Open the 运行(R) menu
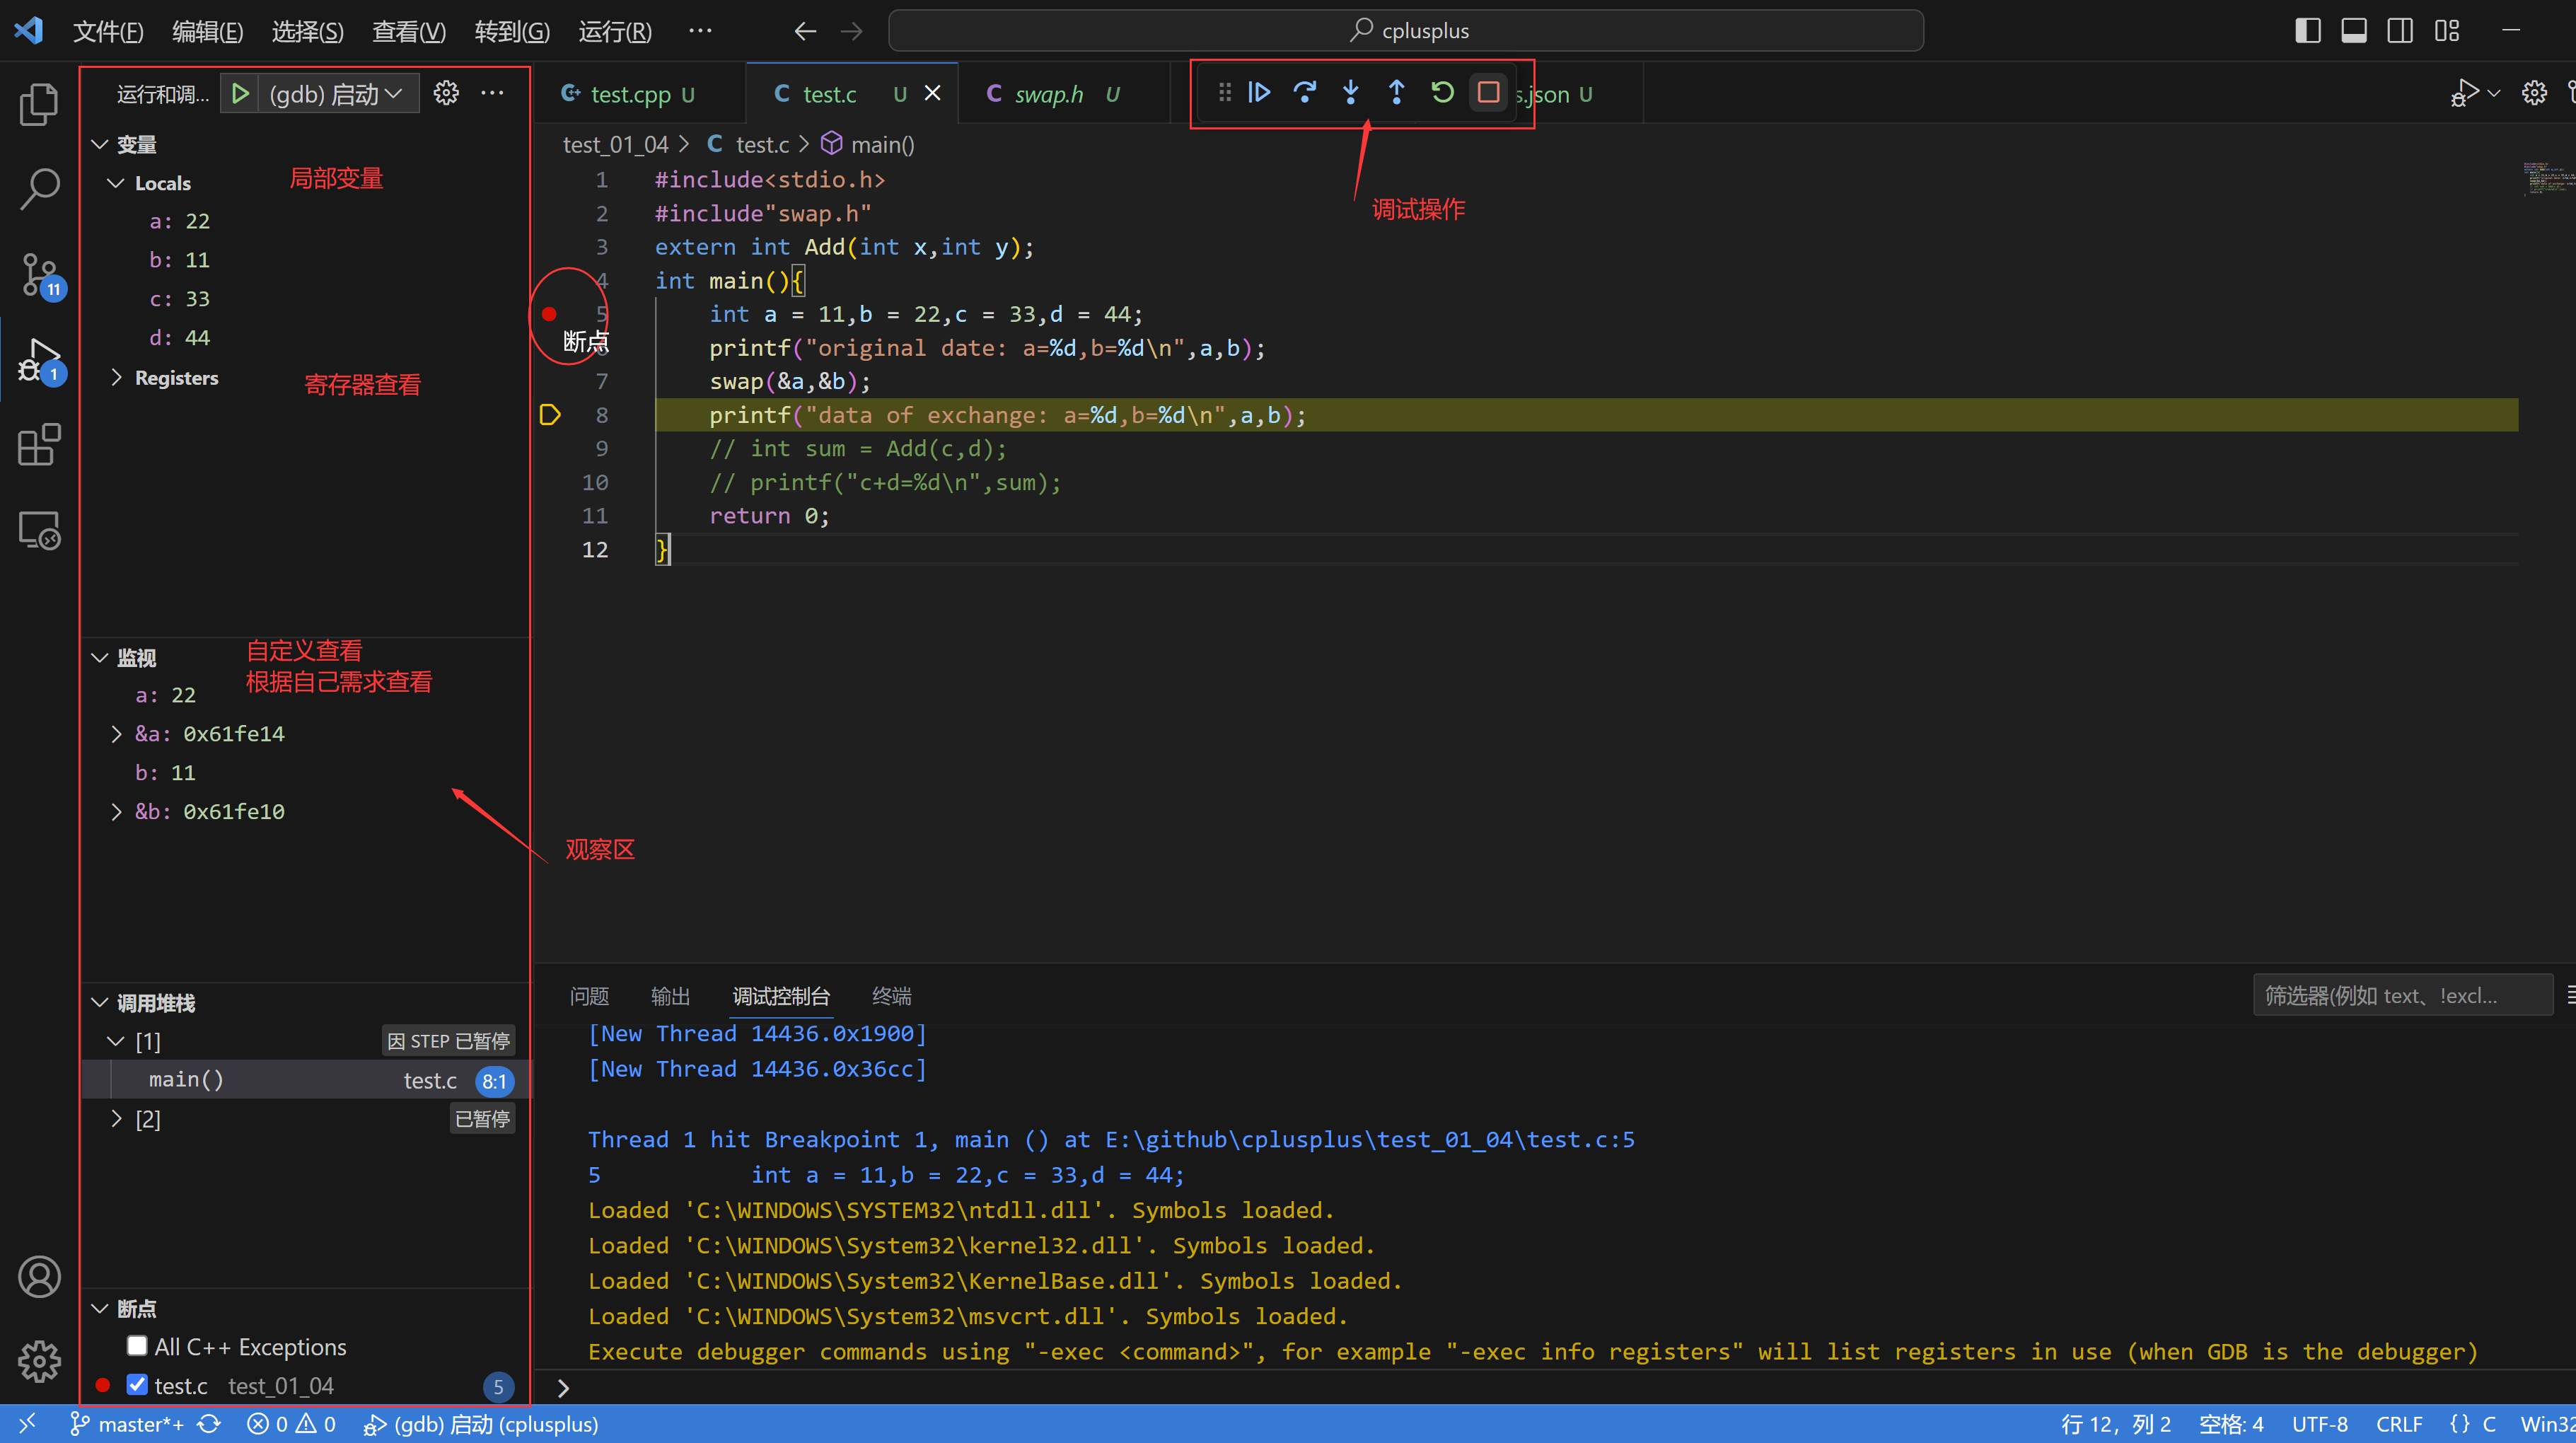 [615, 31]
